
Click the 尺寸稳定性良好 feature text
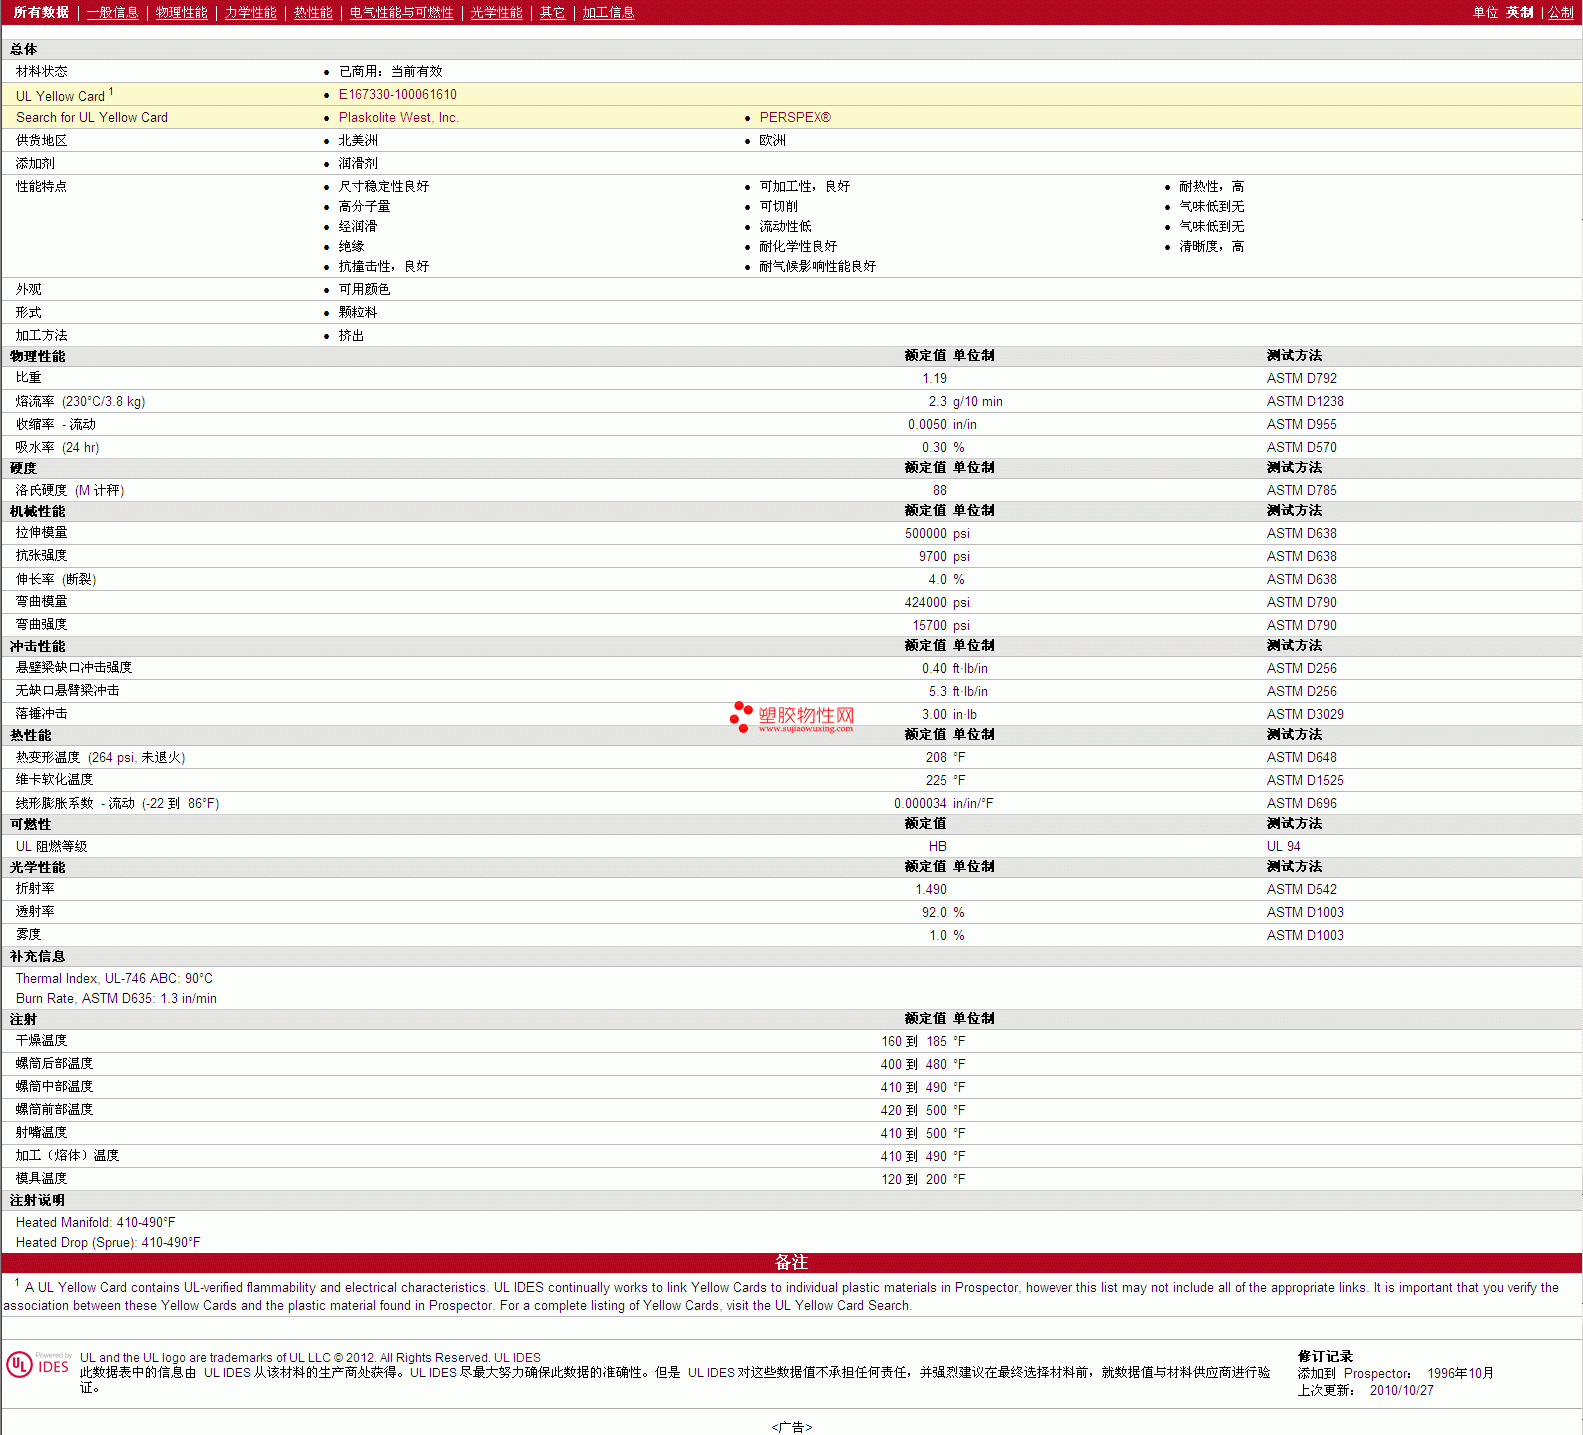(x=383, y=186)
